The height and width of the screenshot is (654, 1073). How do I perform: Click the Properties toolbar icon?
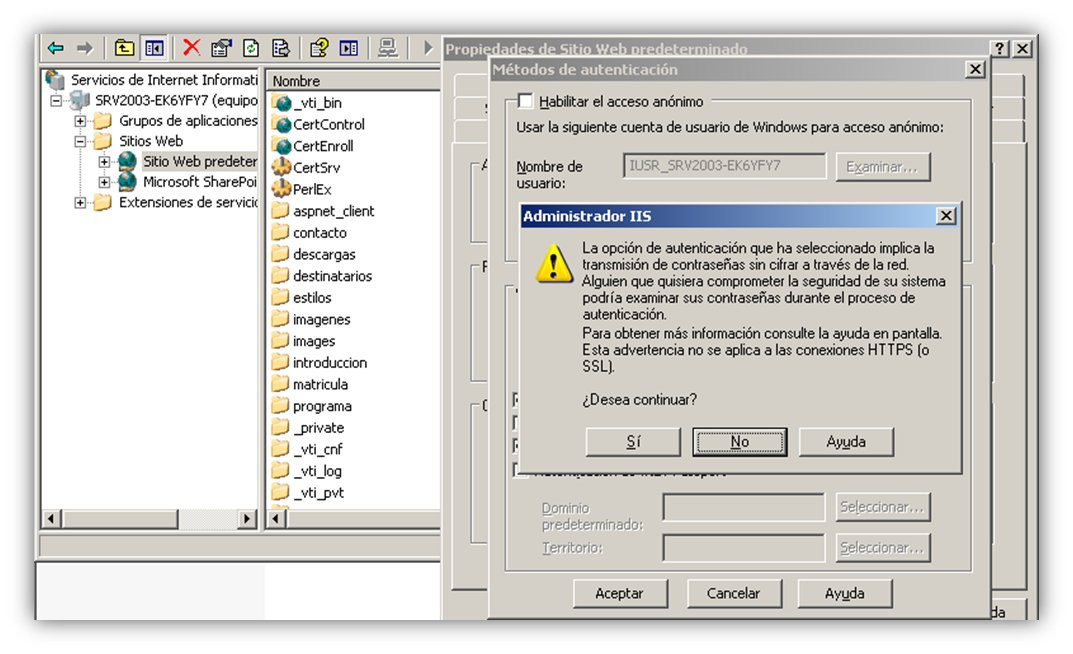point(221,48)
